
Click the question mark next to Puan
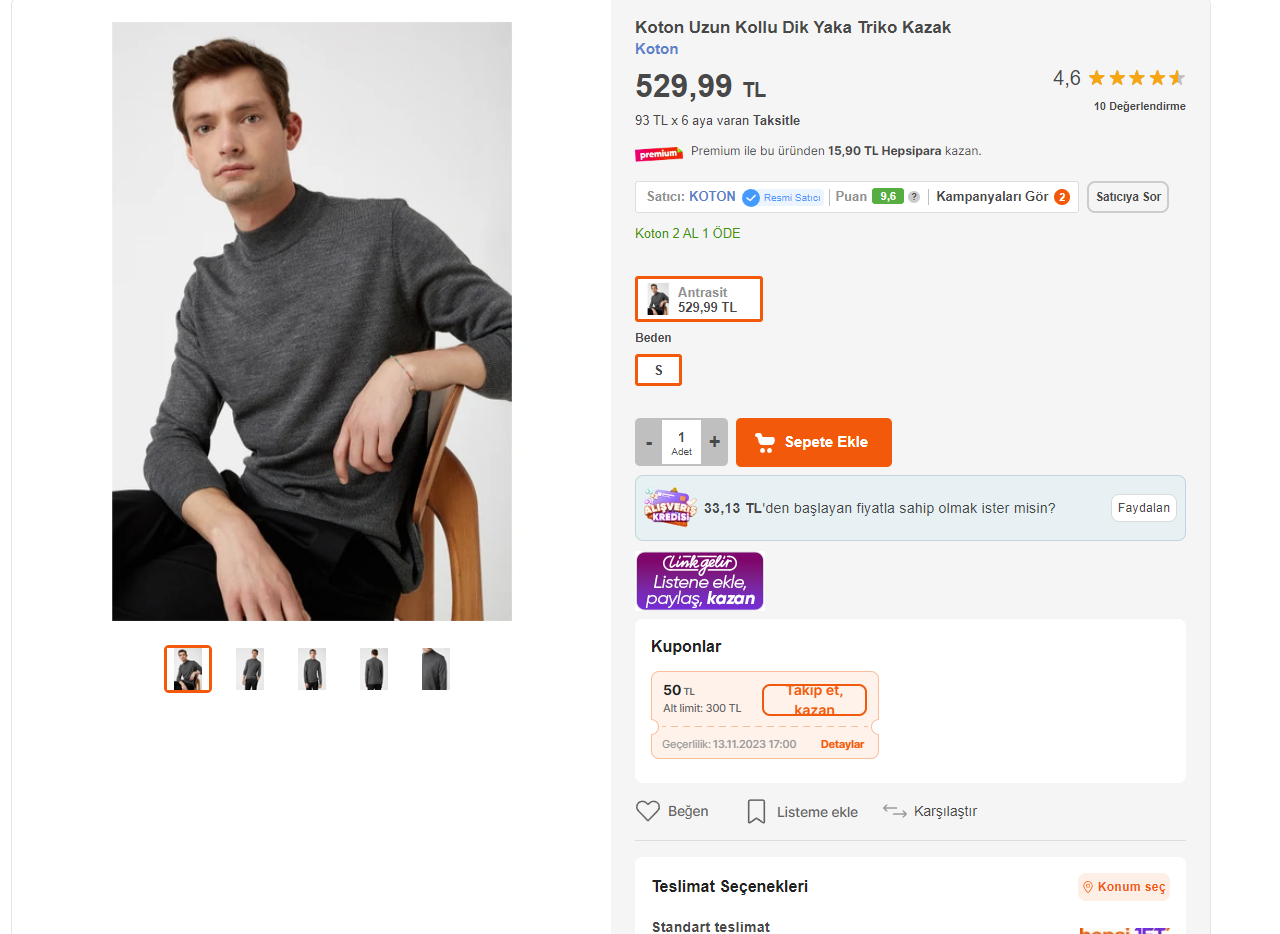(914, 197)
